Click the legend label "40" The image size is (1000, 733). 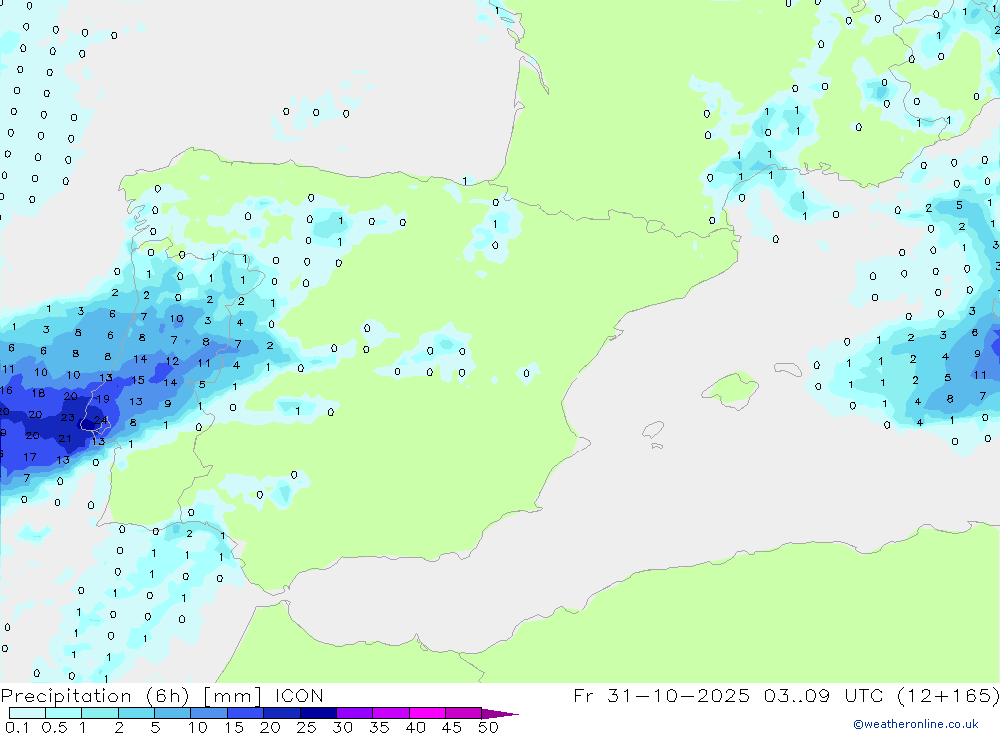tap(415, 727)
